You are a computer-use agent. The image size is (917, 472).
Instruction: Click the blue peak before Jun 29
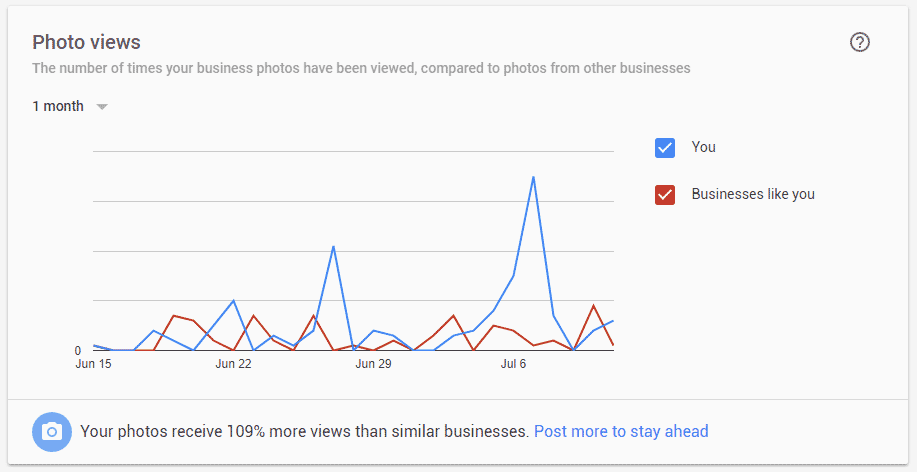coord(333,246)
